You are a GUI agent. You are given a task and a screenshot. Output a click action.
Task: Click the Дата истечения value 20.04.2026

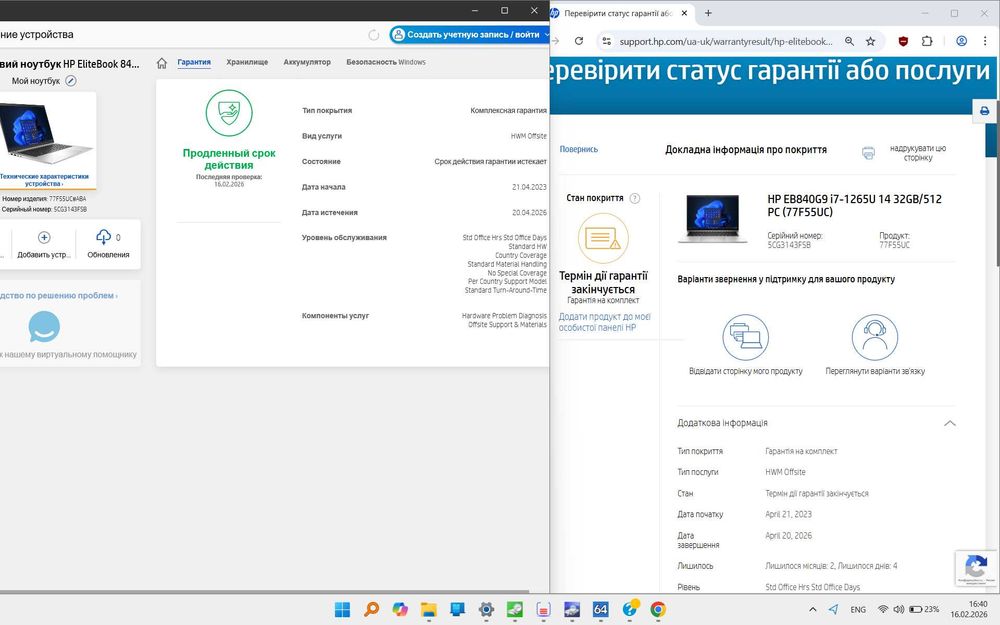(x=529, y=212)
